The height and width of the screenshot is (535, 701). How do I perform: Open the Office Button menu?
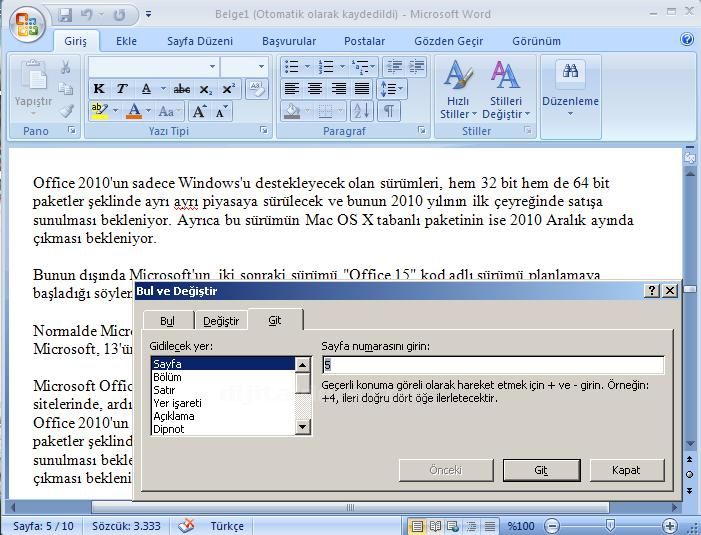(27, 24)
